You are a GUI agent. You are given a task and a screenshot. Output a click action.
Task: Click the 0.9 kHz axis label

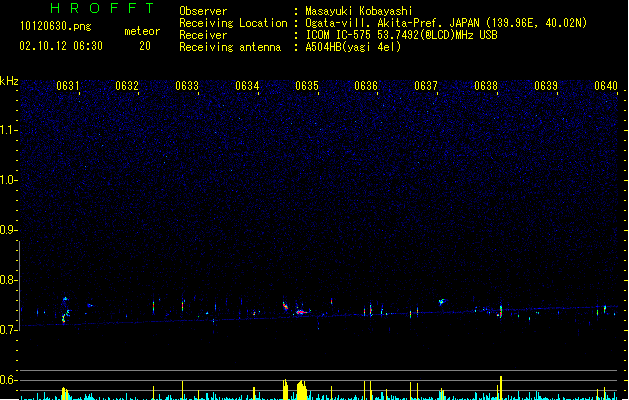[8, 230]
